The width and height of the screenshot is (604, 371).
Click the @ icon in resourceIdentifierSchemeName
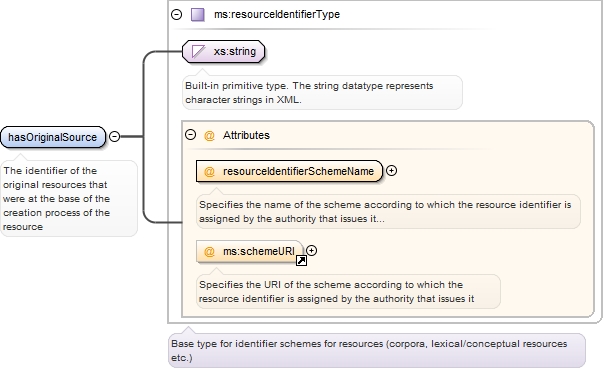pyautogui.click(x=209, y=171)
